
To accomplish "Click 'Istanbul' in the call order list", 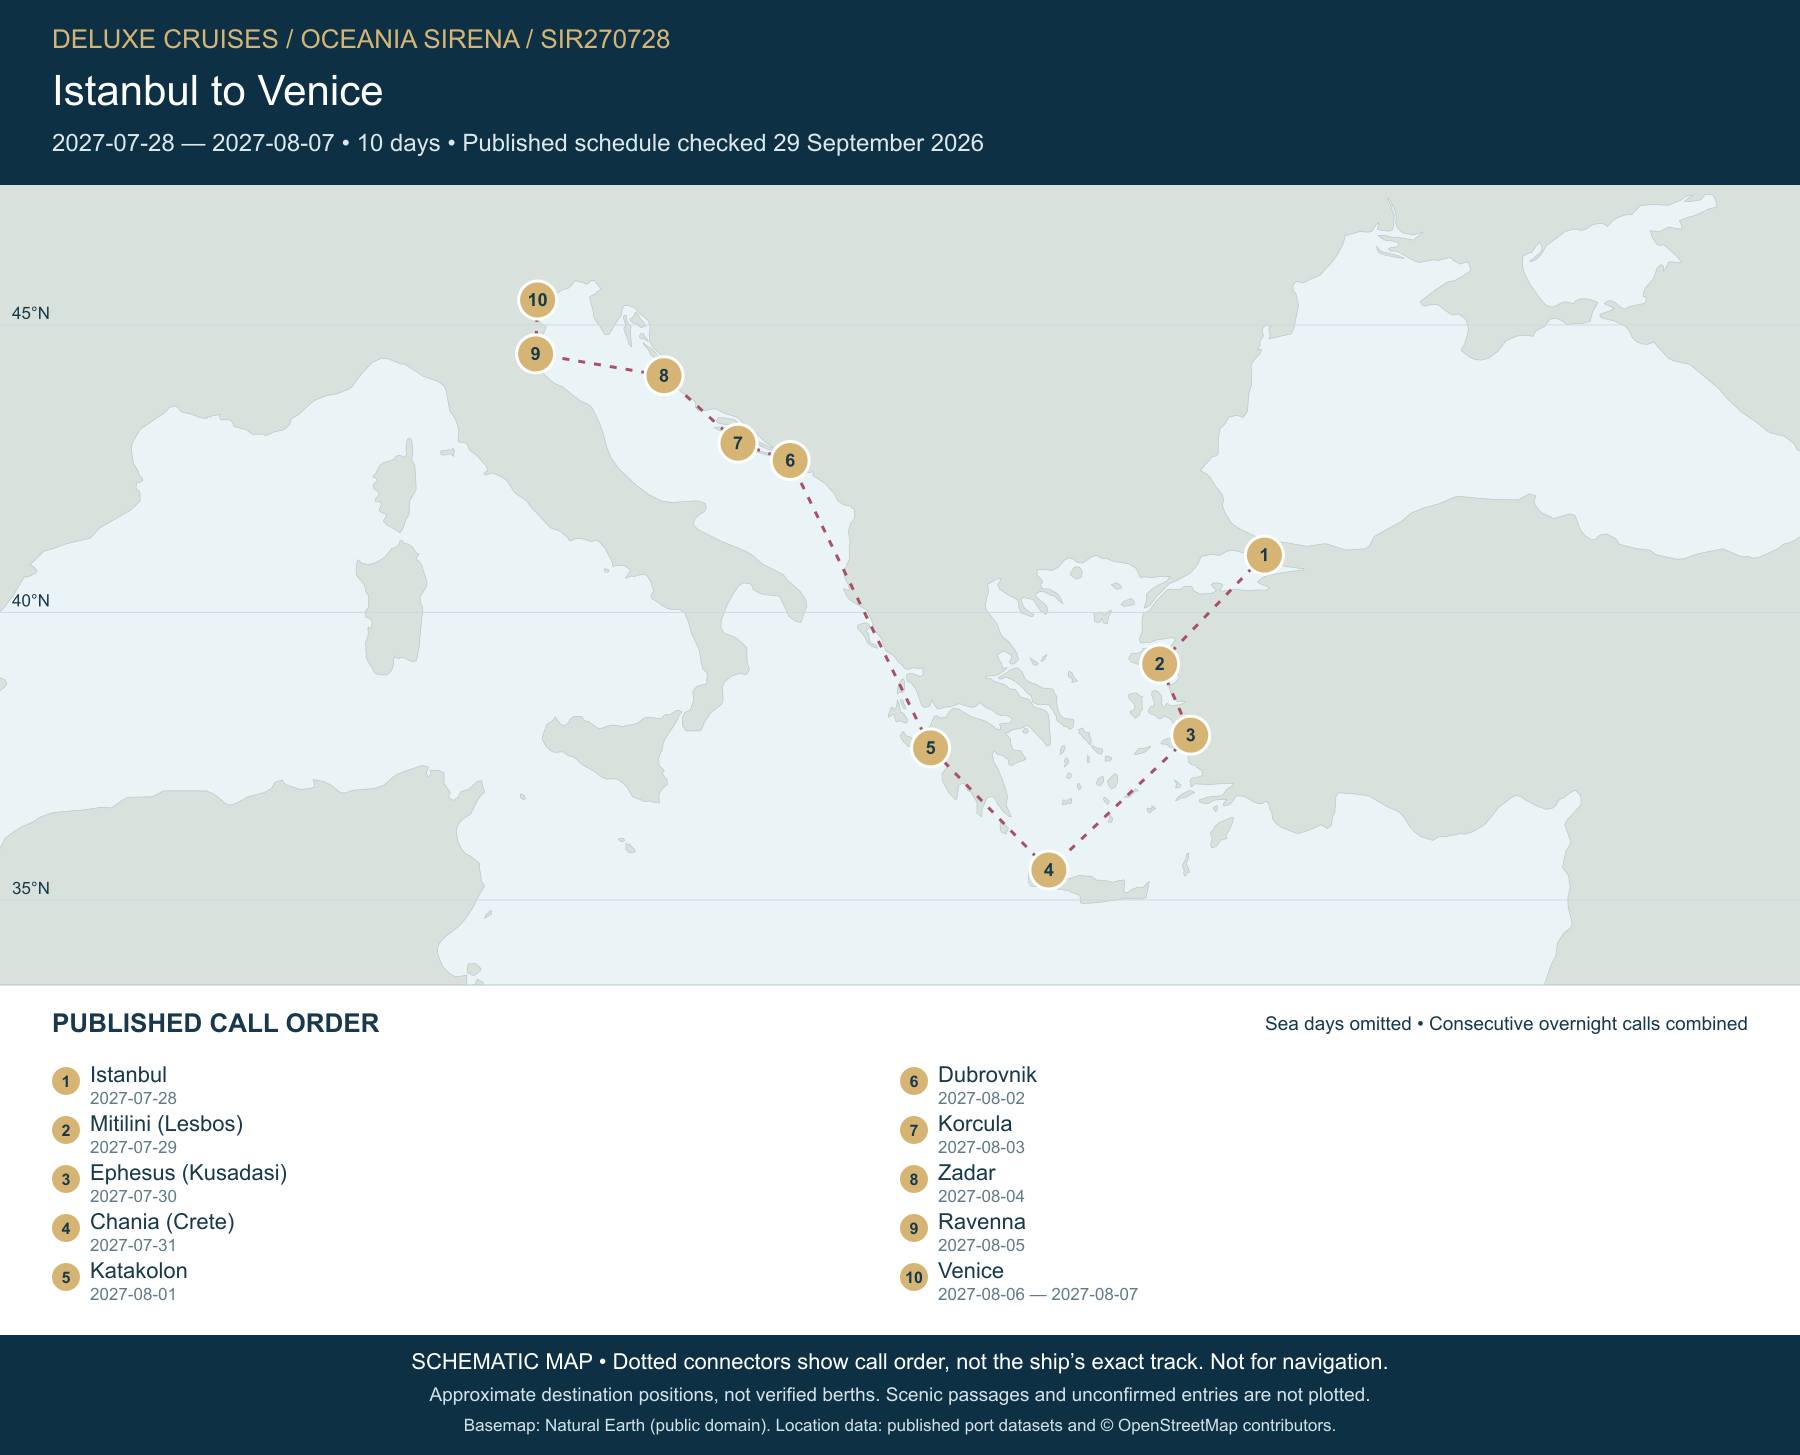I will 128,1075.
